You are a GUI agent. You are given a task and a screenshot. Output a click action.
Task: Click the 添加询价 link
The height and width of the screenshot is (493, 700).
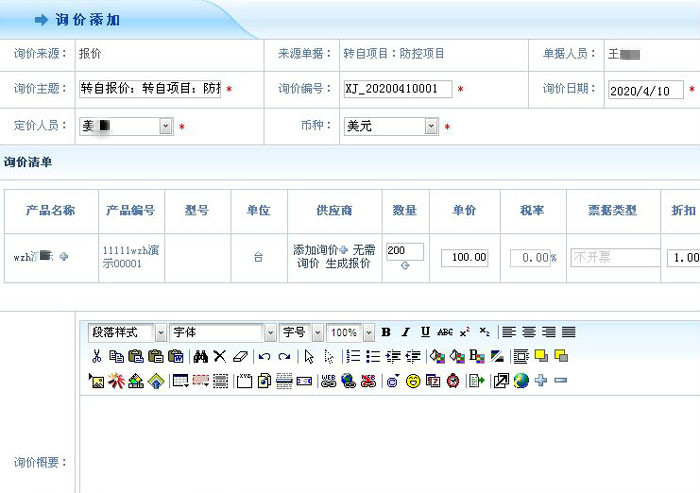316,249
